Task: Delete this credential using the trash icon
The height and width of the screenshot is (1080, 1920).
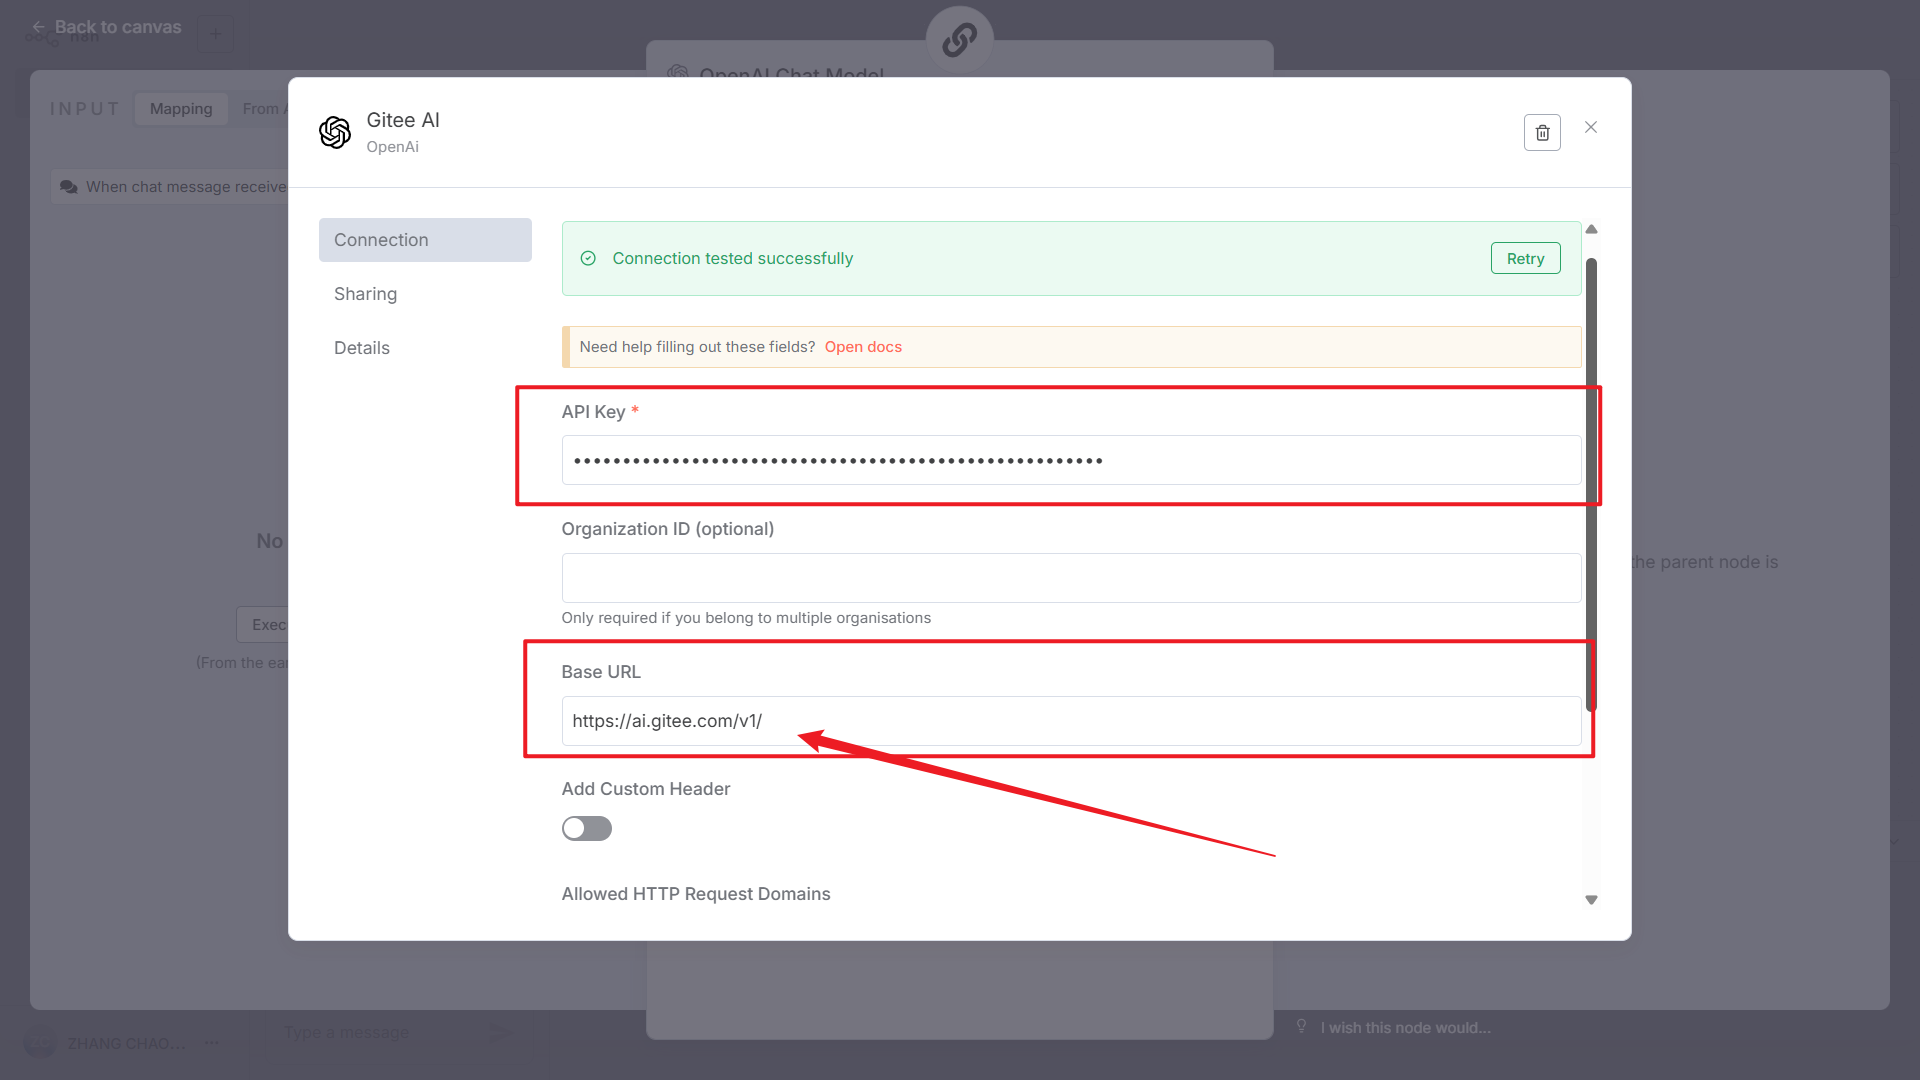Action: click(1542, 132)
